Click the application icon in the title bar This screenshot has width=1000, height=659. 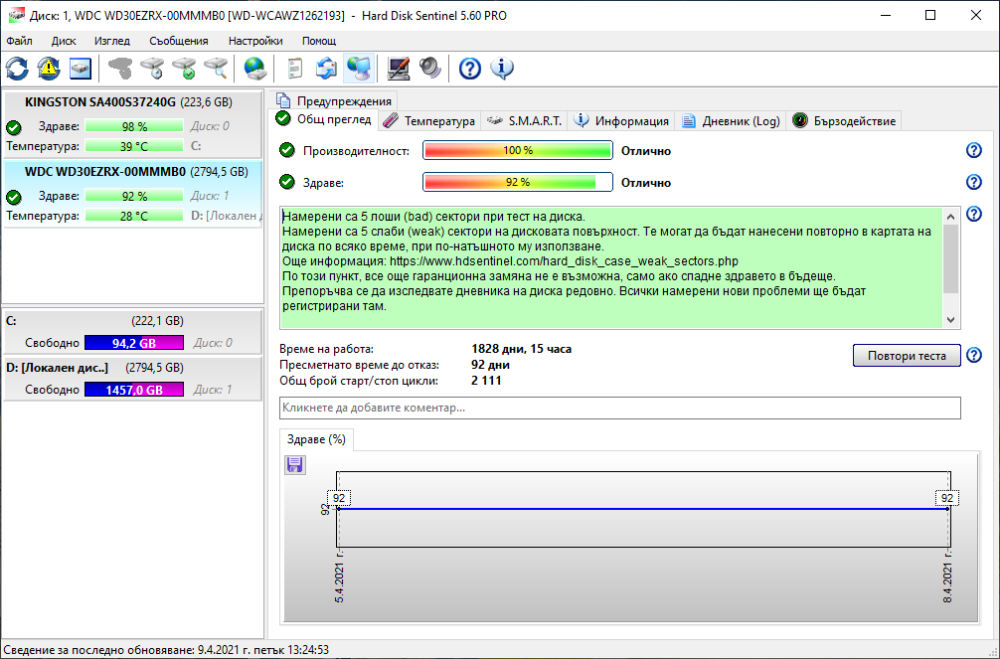(17, 15)
